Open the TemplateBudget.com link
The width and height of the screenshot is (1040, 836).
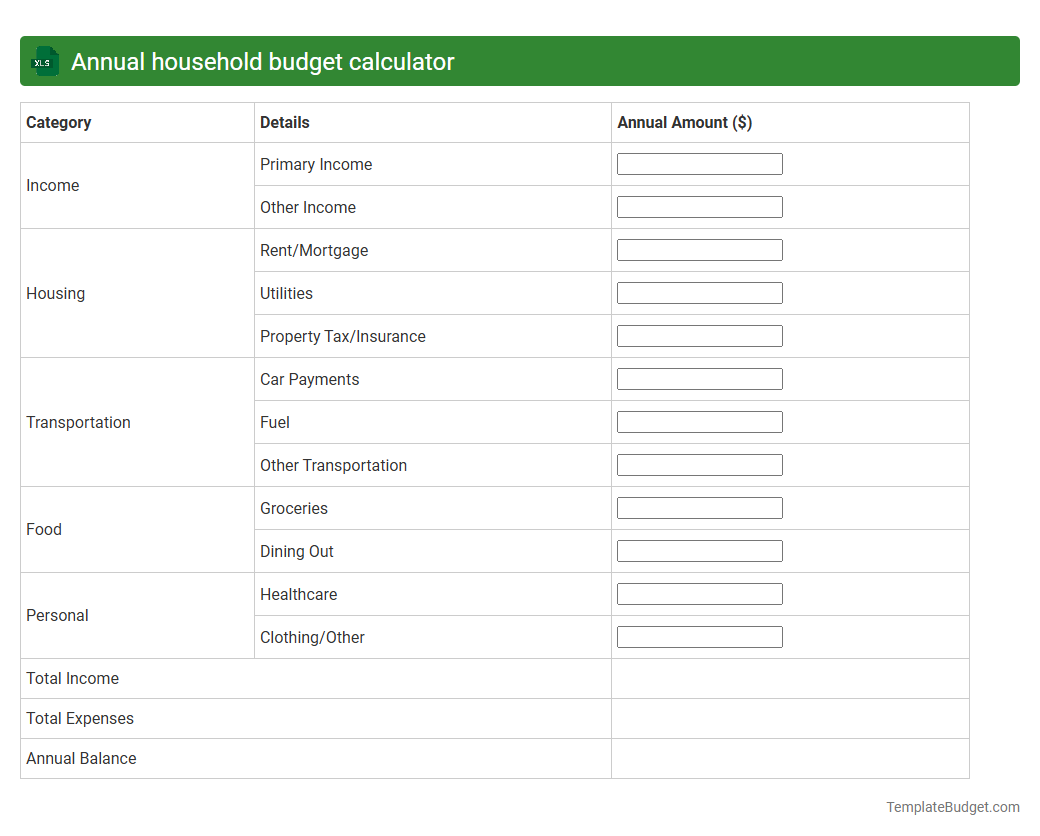click(x=952, y=805)
